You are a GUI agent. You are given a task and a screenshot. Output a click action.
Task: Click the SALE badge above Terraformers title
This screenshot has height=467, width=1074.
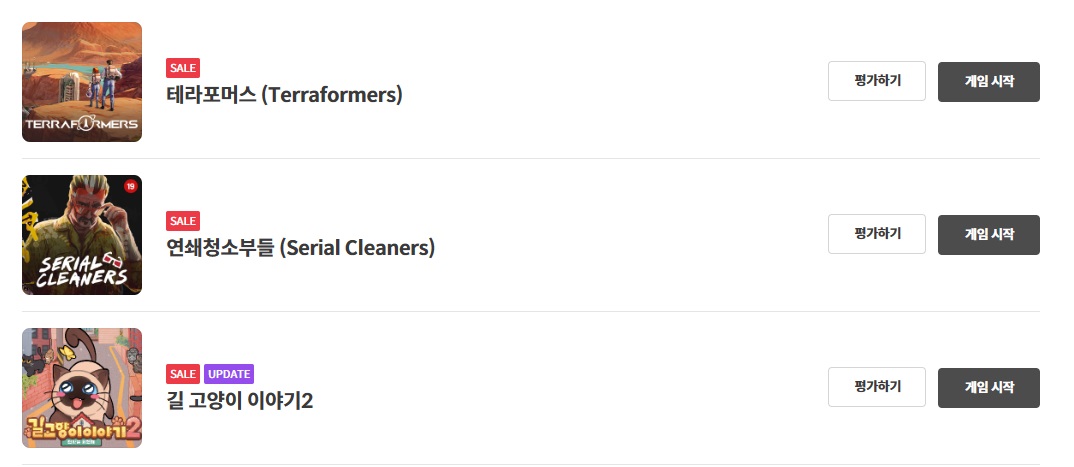[183, 68]
